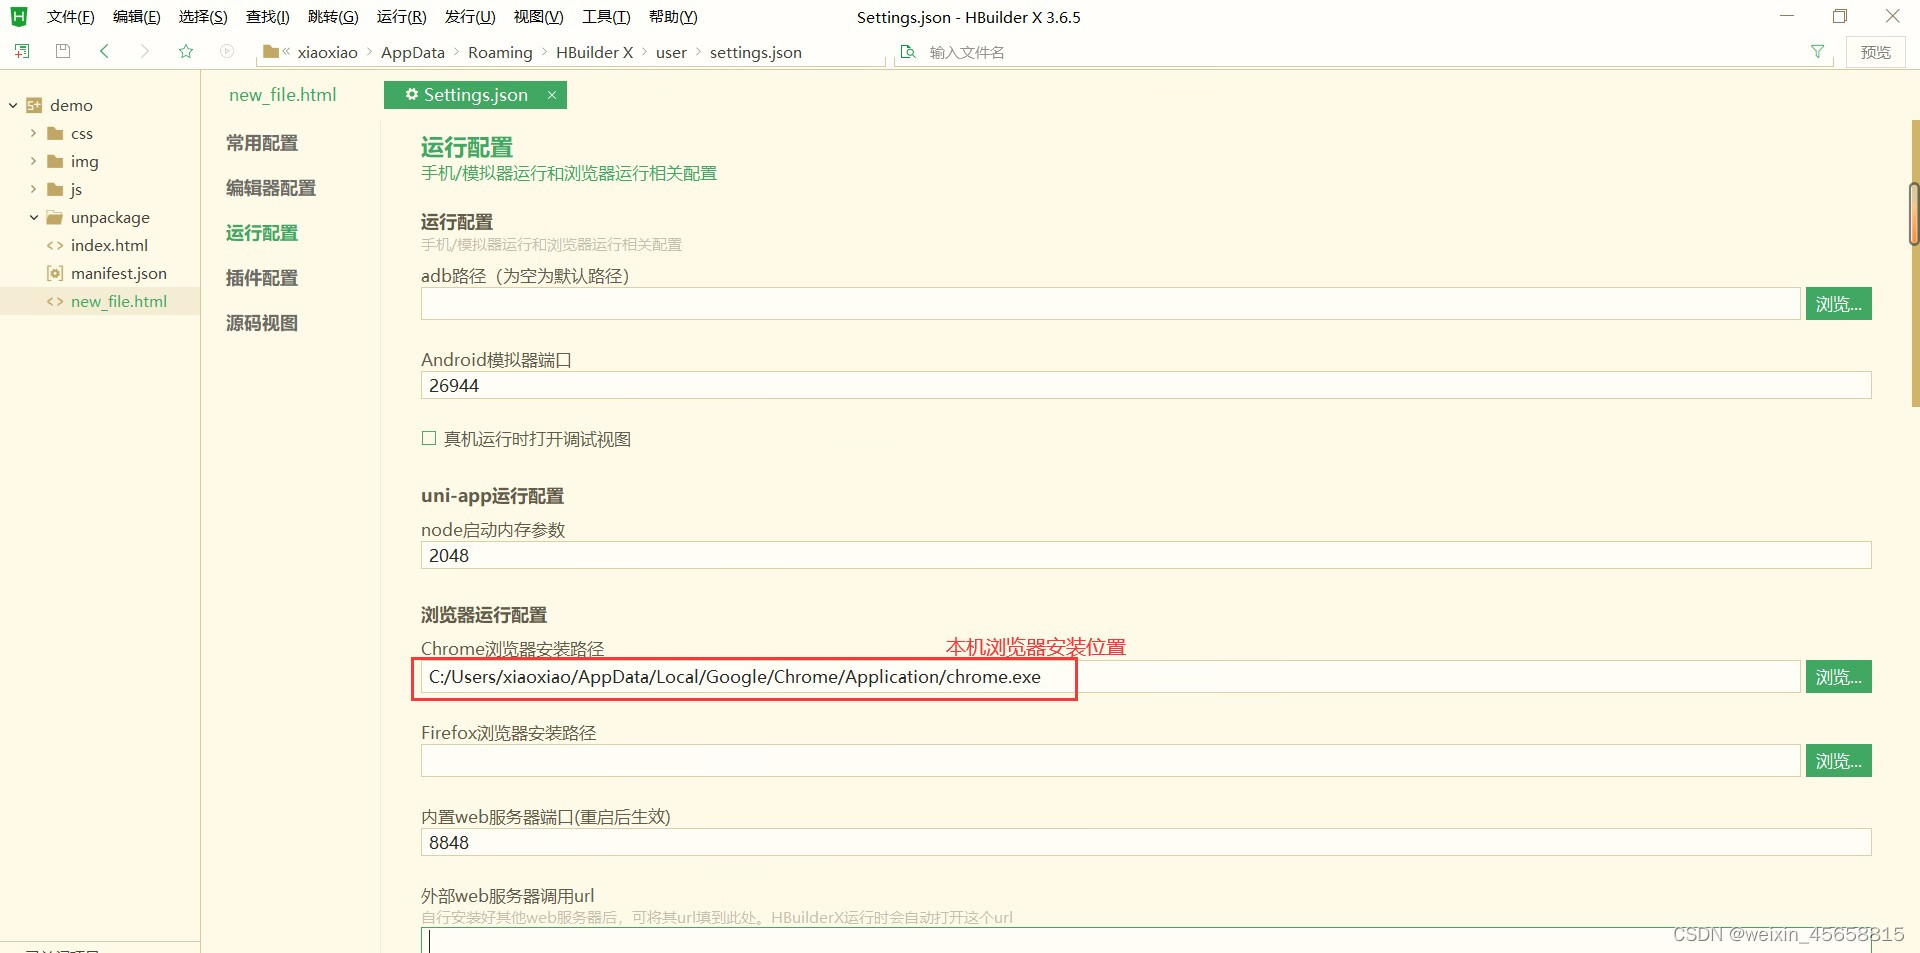Click 浏览 button for Firefox path
The image size is (1920, 953).
tap(1838, 761)
